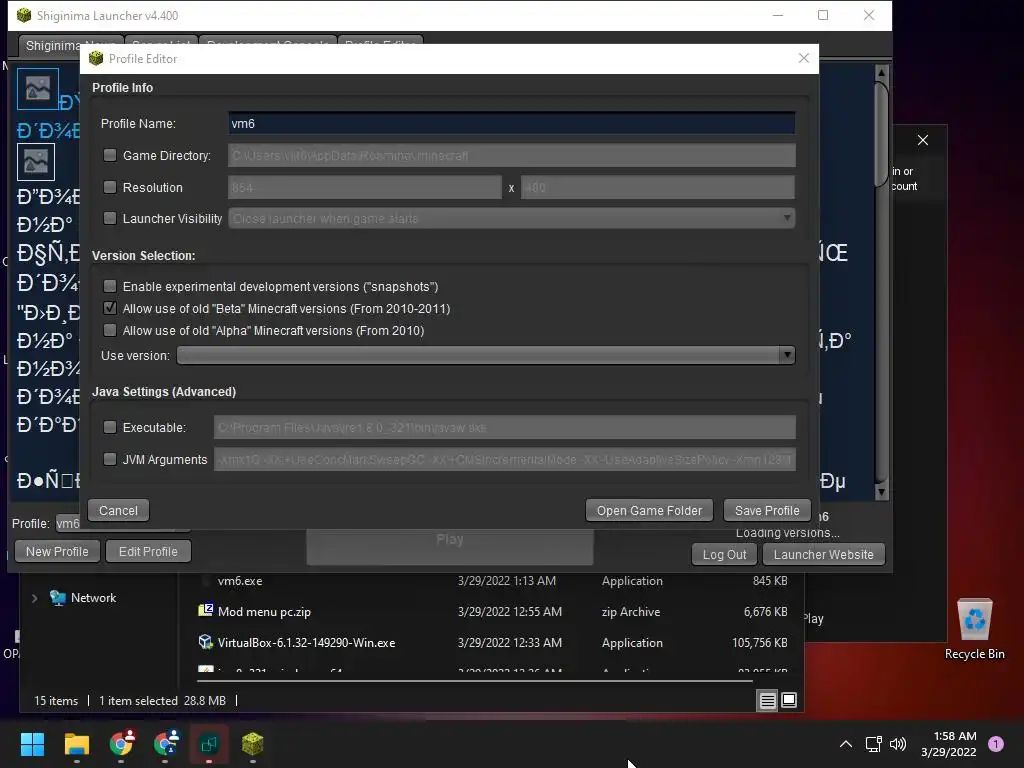Screen dimensions: 1024x768
Task: Uncheck Allow old Beta Minecraft versions
Action: pyautogui.click(x=110, y=308)
